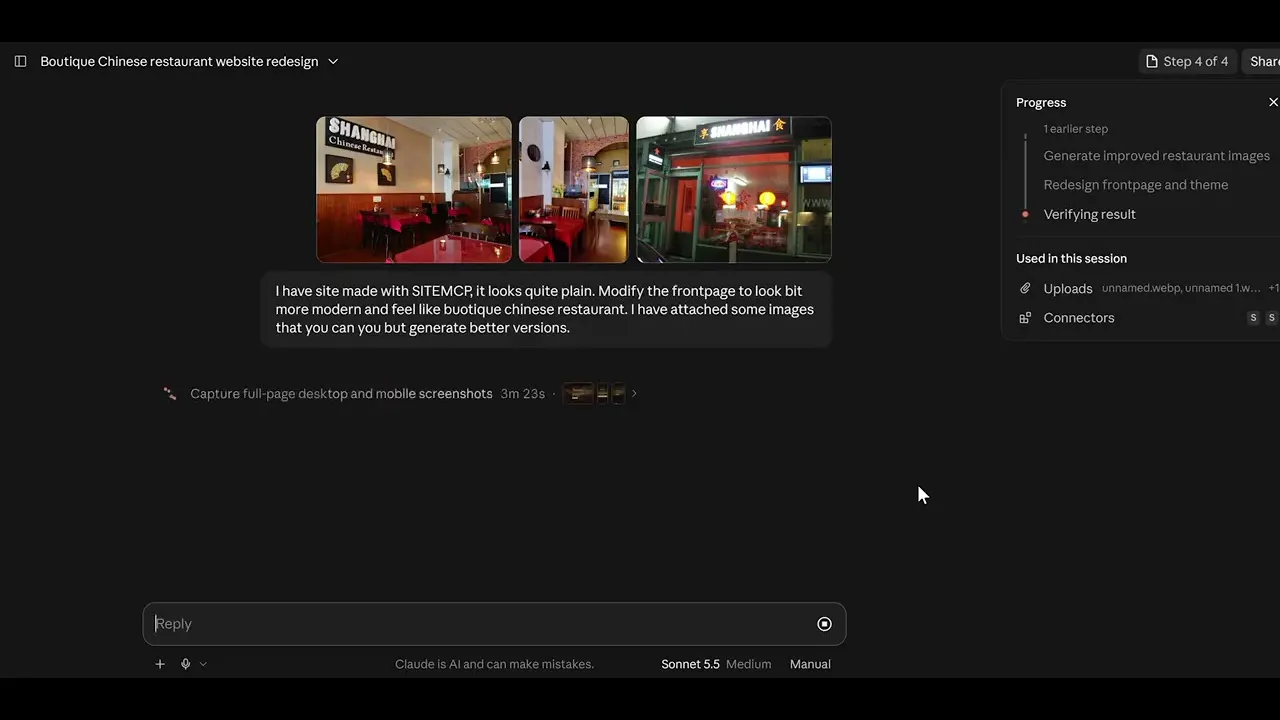1280x720 pixels.
Task: Expand the microphone options chevron
Action: pos(203,664)
